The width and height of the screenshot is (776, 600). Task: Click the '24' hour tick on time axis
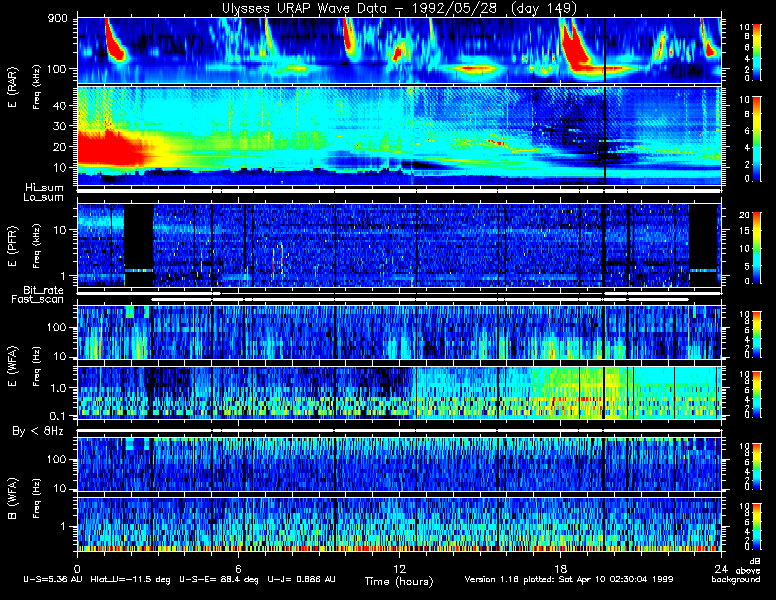(x=721, y=568)
